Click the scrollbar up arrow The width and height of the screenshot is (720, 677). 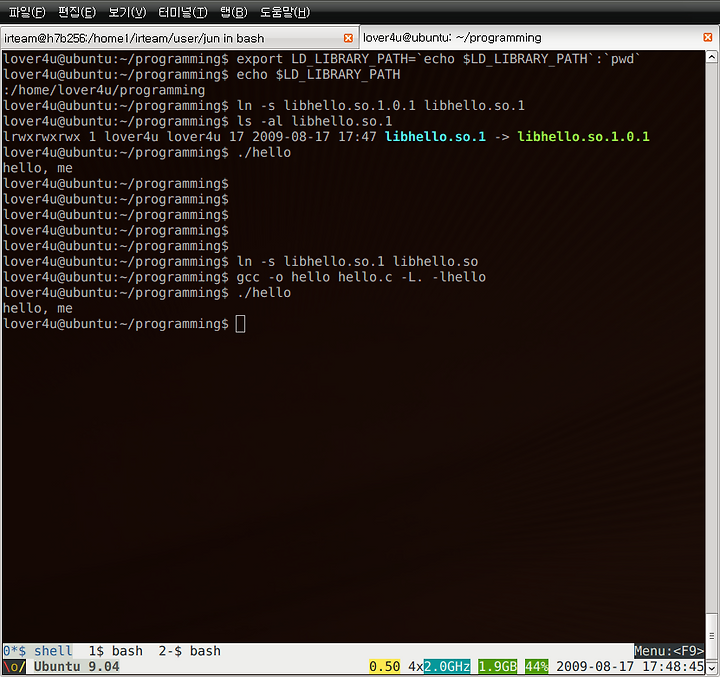(x=712, y=57)
